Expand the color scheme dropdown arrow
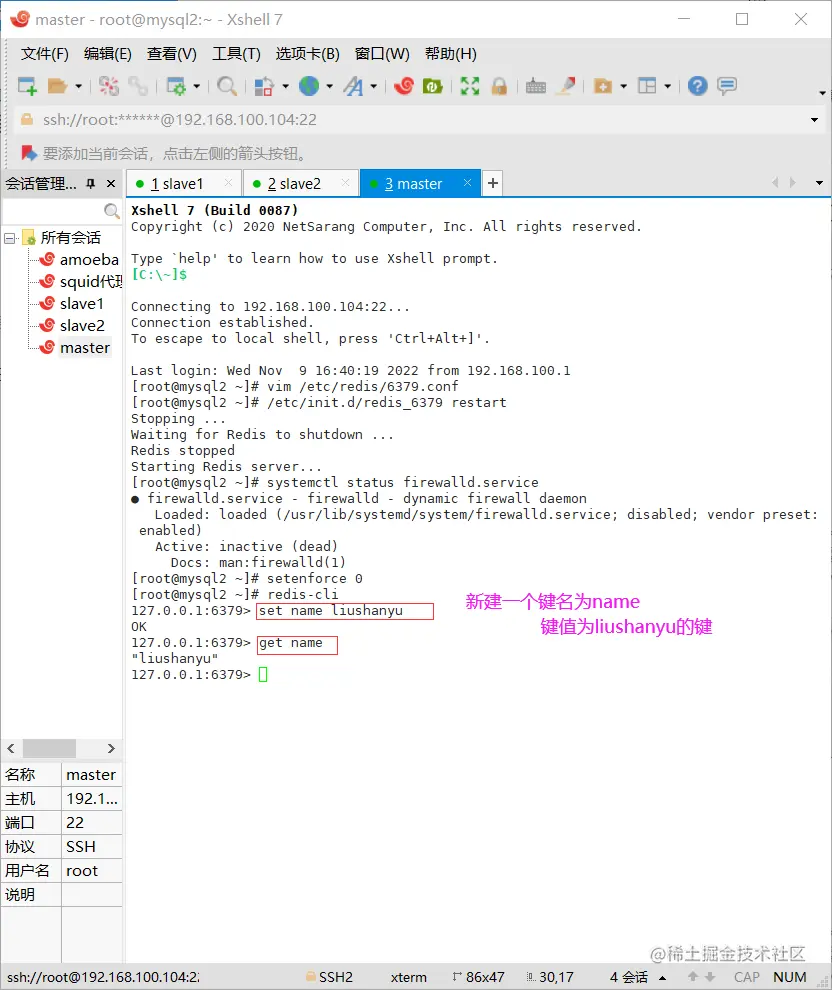 (285, 86)
